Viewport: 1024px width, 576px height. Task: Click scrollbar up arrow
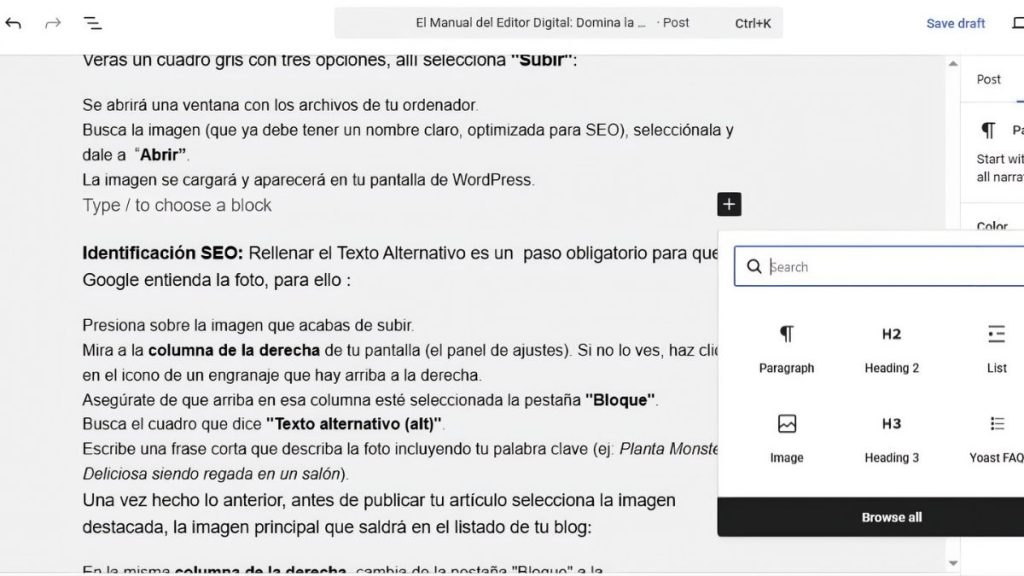tap(953, 63)
